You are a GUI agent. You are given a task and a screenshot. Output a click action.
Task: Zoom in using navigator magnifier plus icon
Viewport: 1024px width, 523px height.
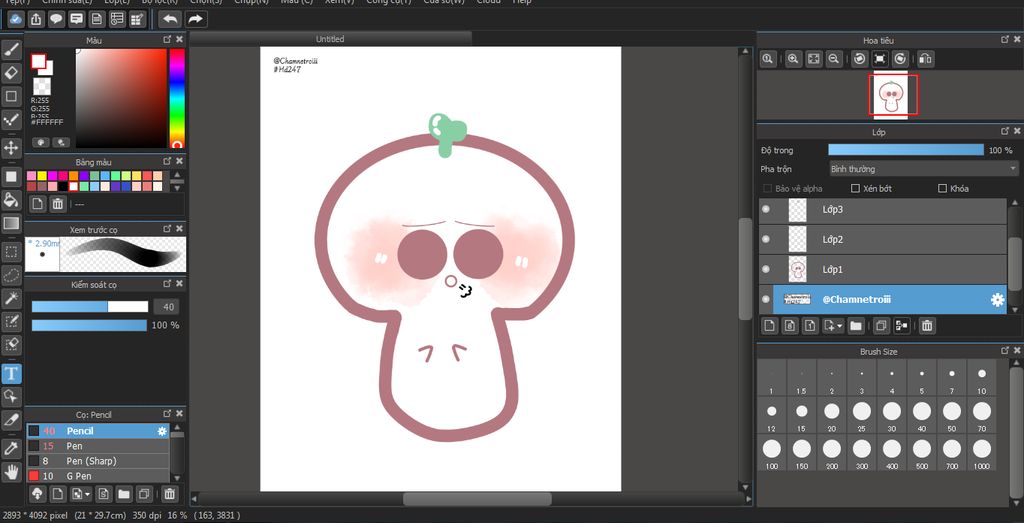point(793,59)
